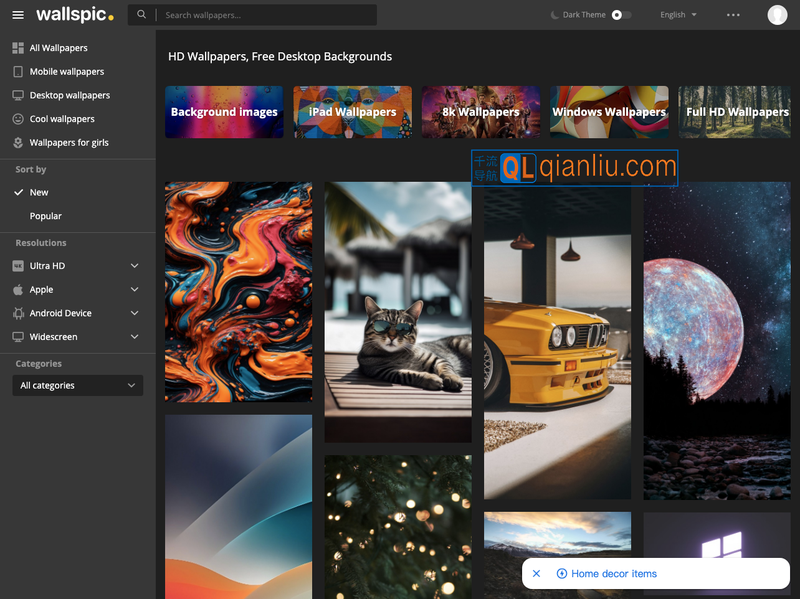This screenshot has height=599, width=800.
Task: Open the user profile avatar
Action: pyautogui.click(x=777, y=15)
